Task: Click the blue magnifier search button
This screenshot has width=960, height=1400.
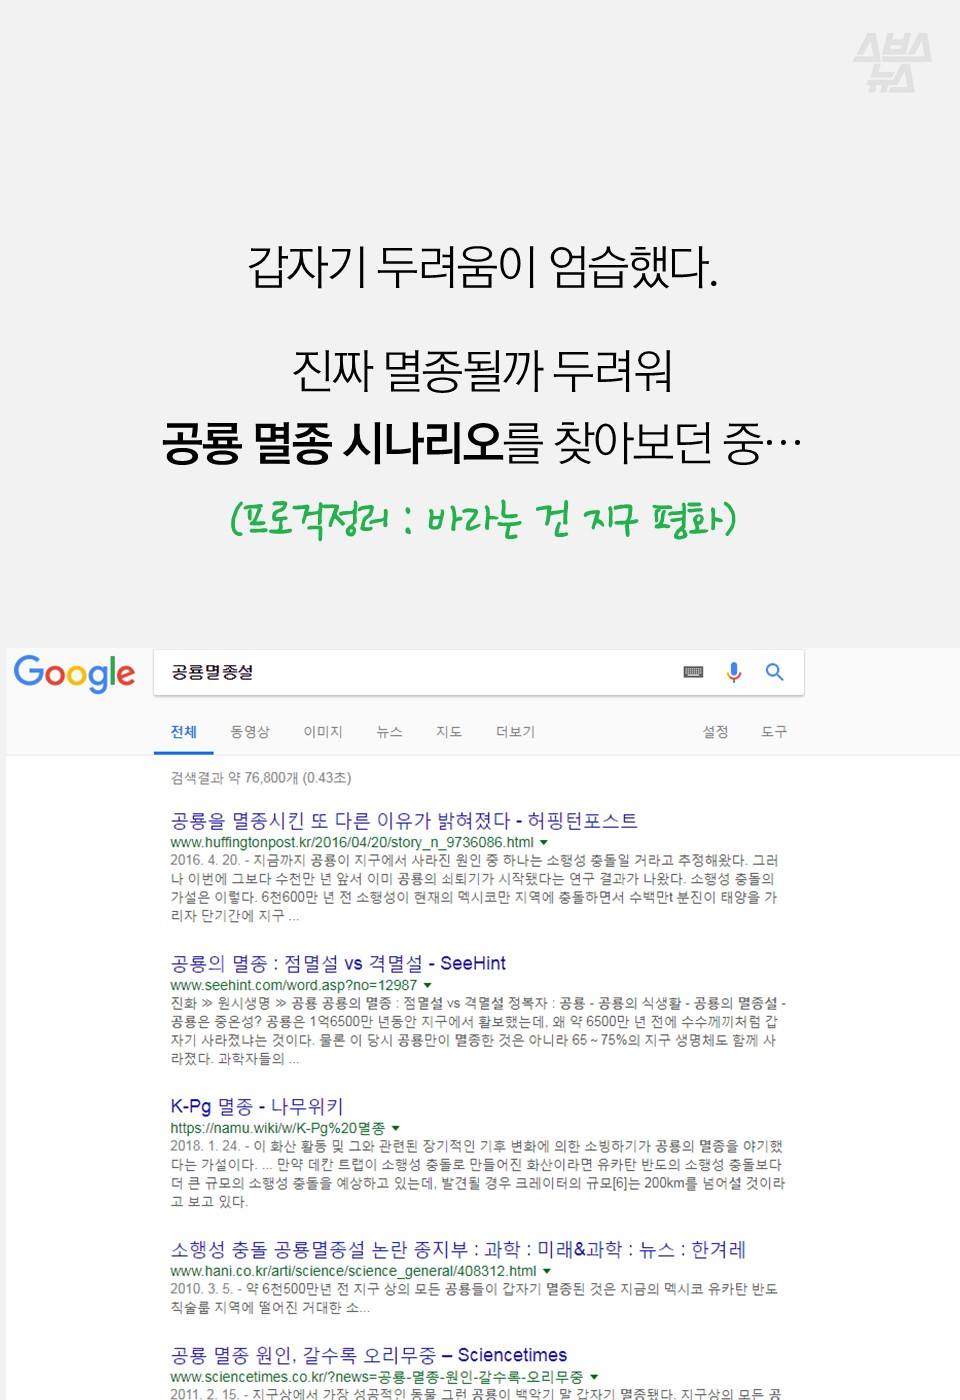Action: (x=775, y=672)
